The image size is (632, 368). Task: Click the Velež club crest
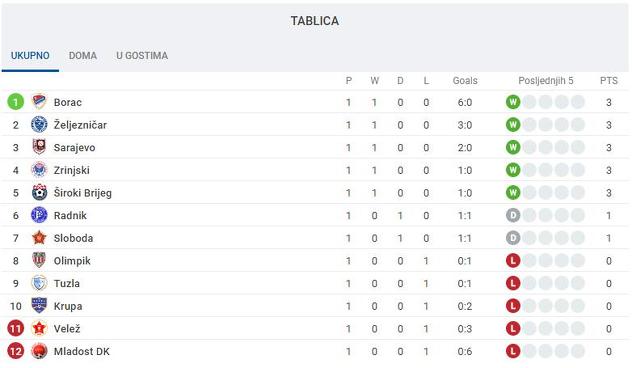pos(39,328)
